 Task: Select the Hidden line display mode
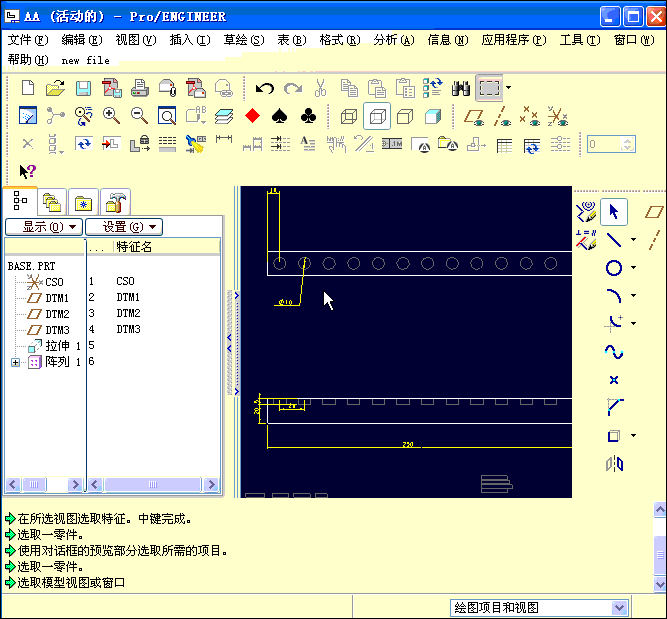tap(377, 116)
